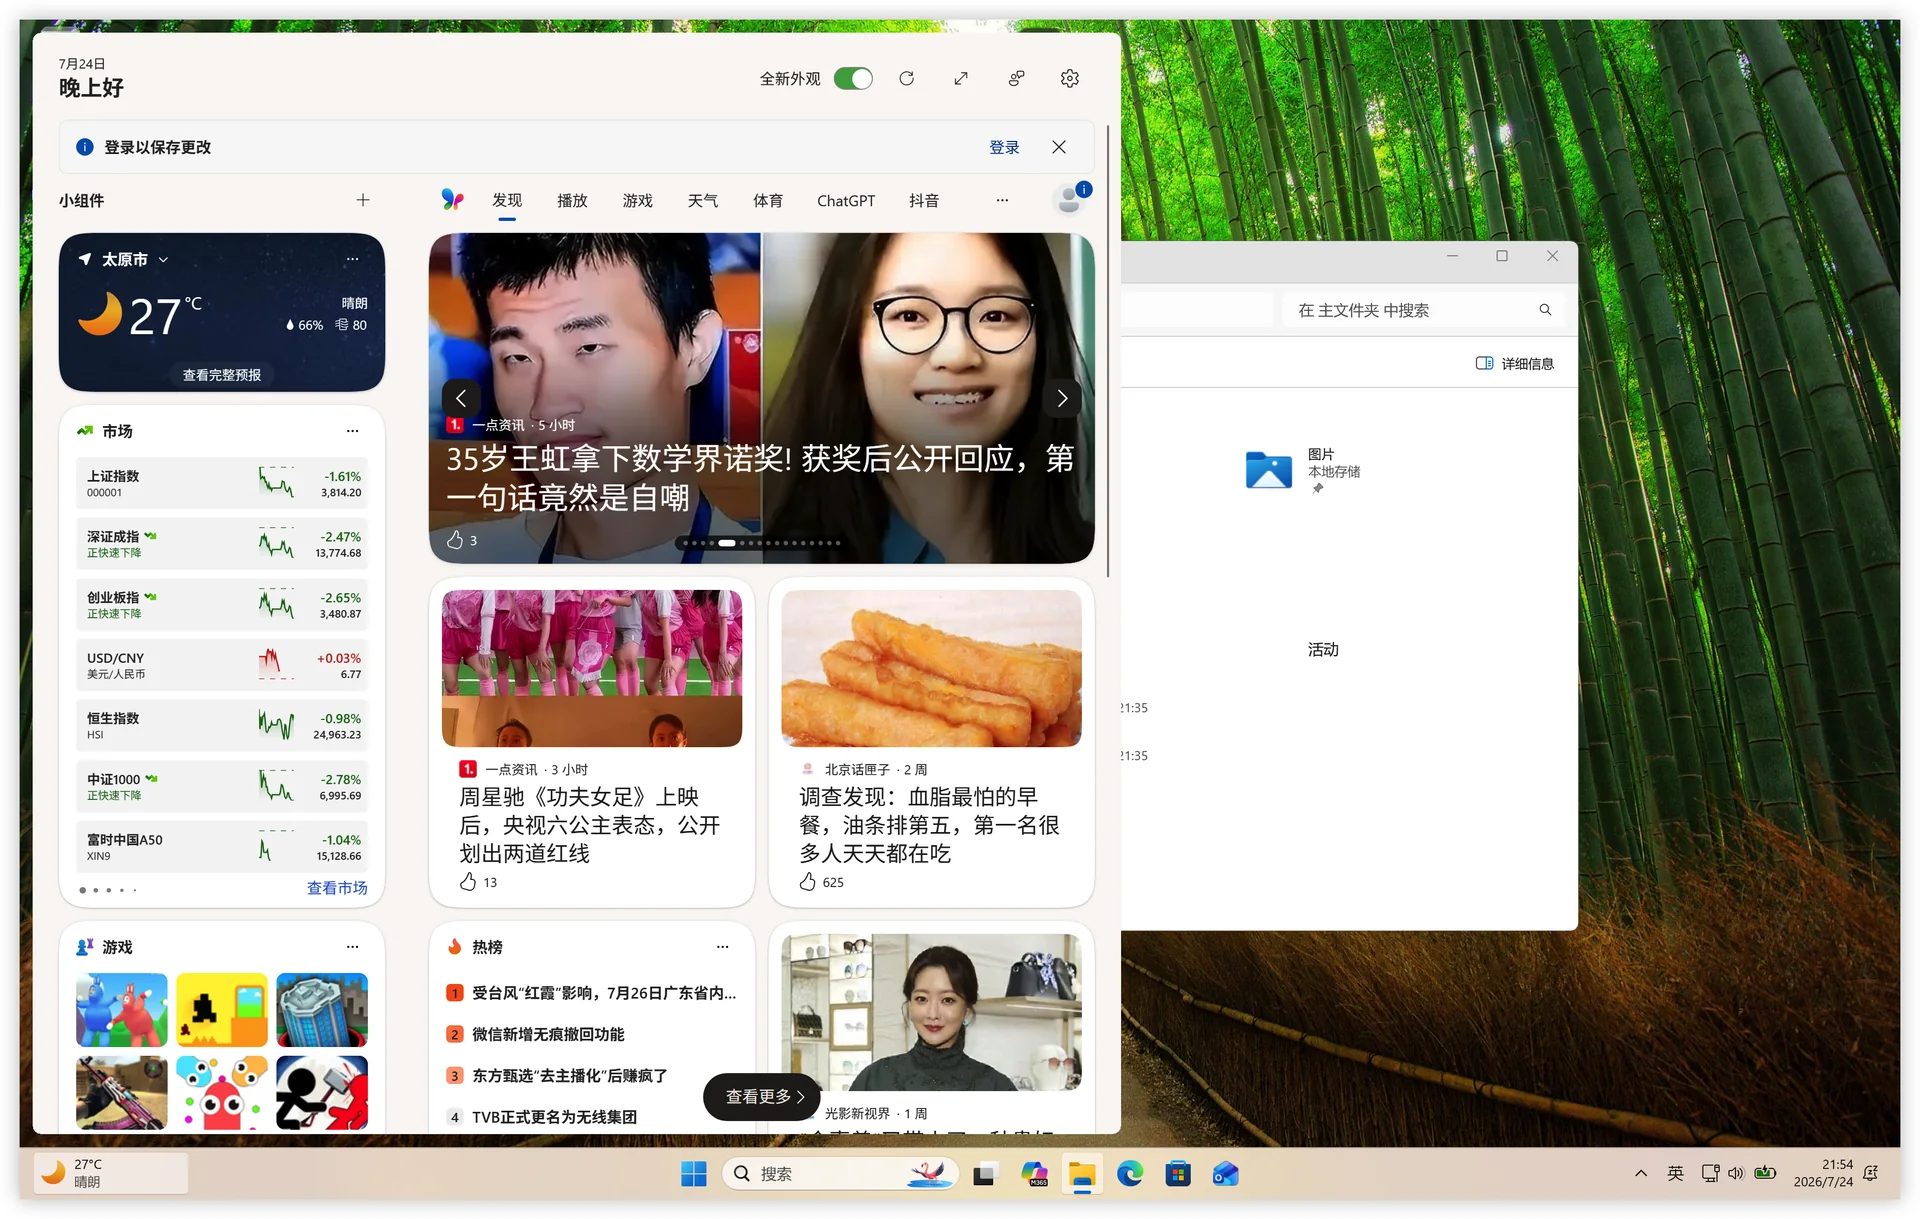Go to next headline in carousel
The height and width of the screenshot is (1219, 1920).
[1062, 398]
